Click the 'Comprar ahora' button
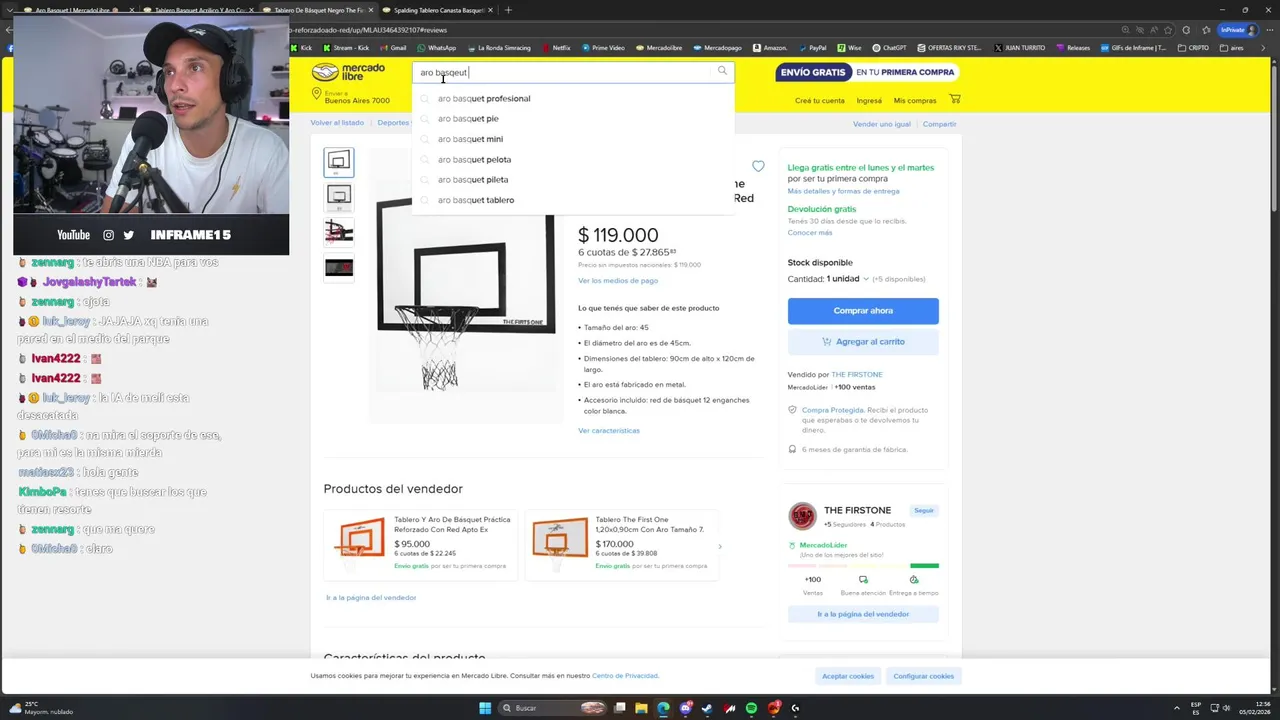Image resolution: width=1280 pixels, height=720 pixels. (863, 311)
